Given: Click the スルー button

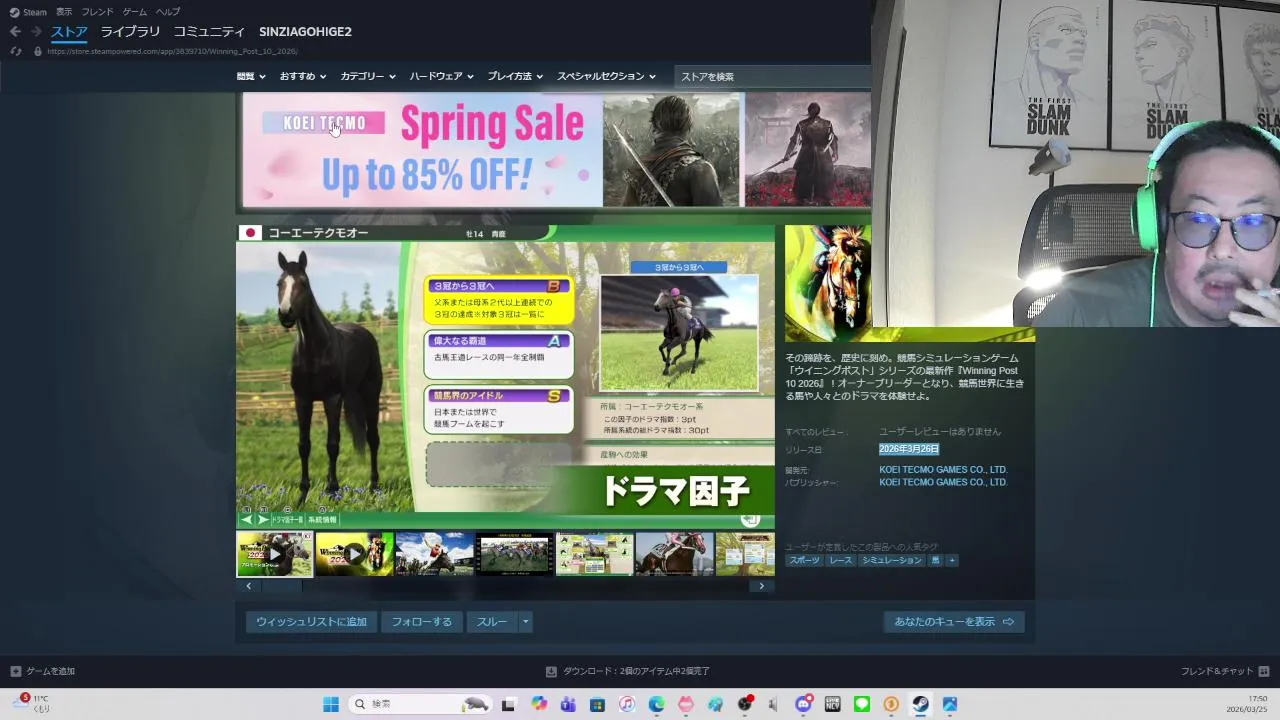Looking at the screenshot, I should (x=491, y=622).
